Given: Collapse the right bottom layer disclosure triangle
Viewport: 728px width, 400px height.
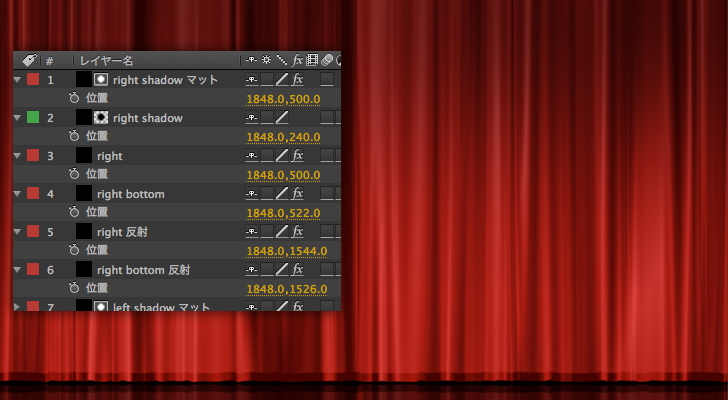Looking at the screenshot, I should 18,194.
